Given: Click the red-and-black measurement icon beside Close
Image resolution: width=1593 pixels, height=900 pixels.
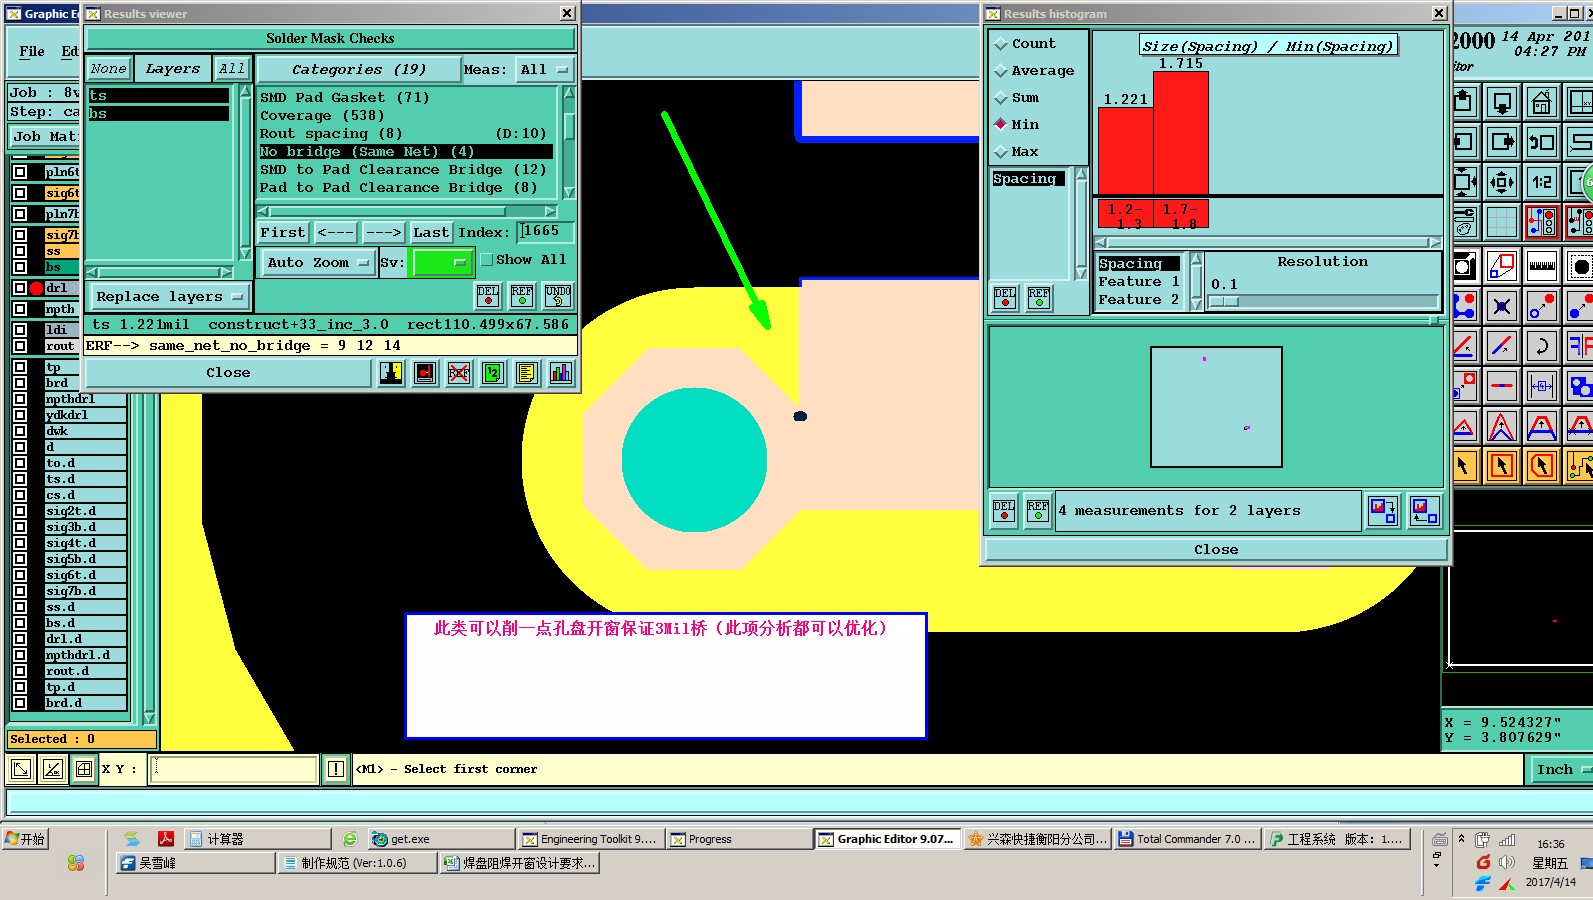Looking at the screenshot, I should [x=425, y=373].
